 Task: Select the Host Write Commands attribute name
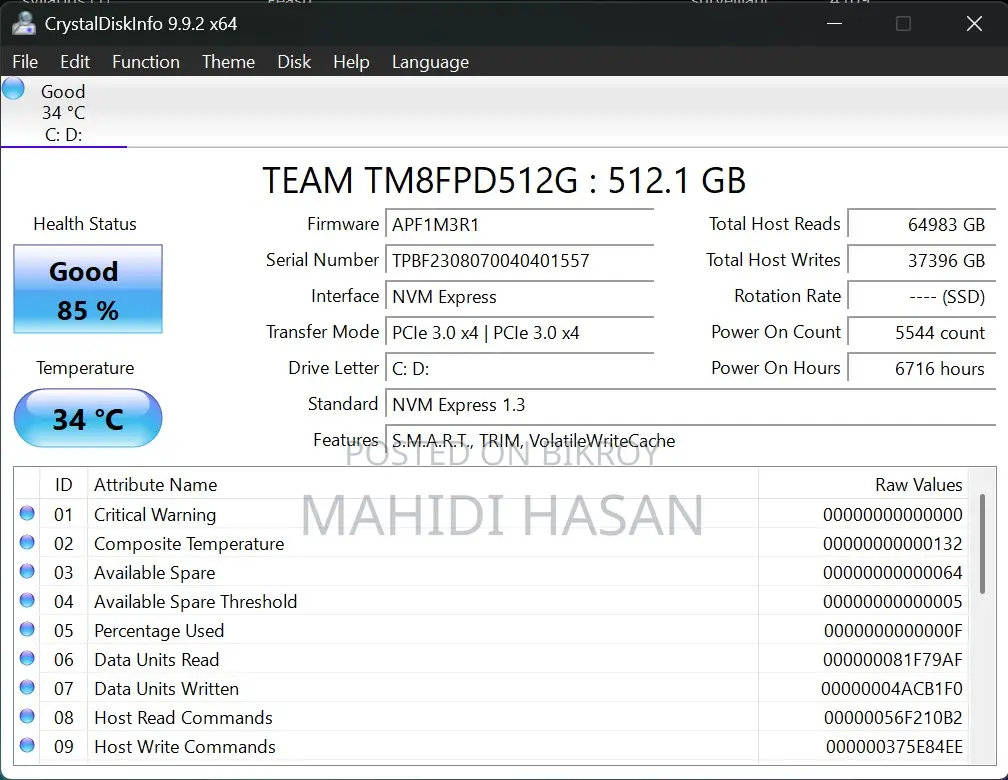pyautogui.click(x=185, y=747)
